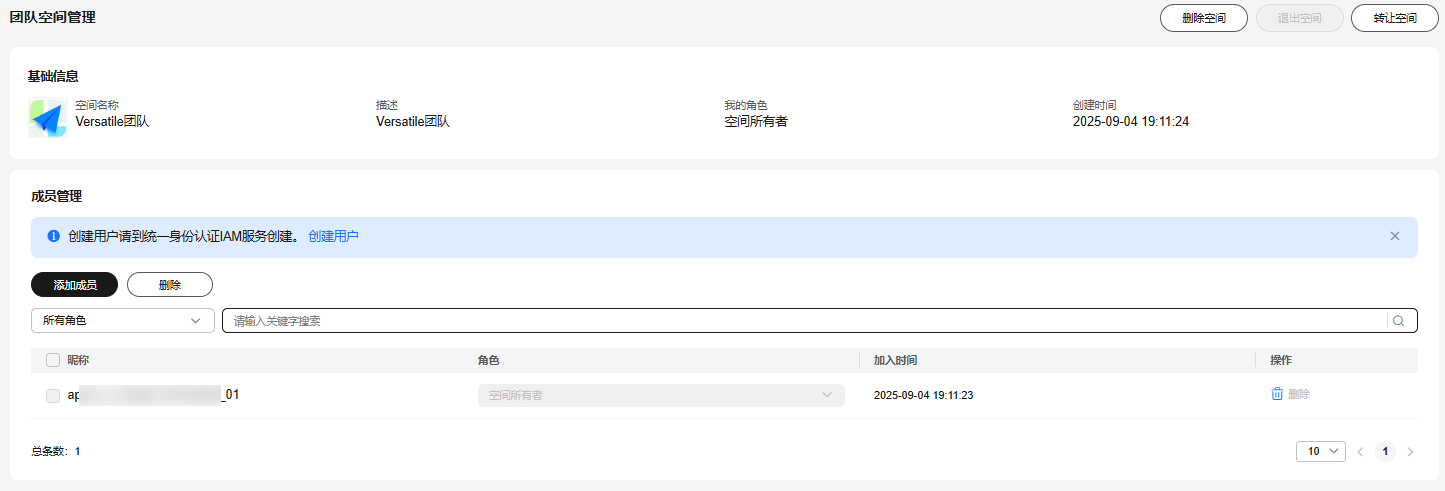Click the search magnifier icon
Screen dimensions: 1445x491
[x=1398, y=321]
